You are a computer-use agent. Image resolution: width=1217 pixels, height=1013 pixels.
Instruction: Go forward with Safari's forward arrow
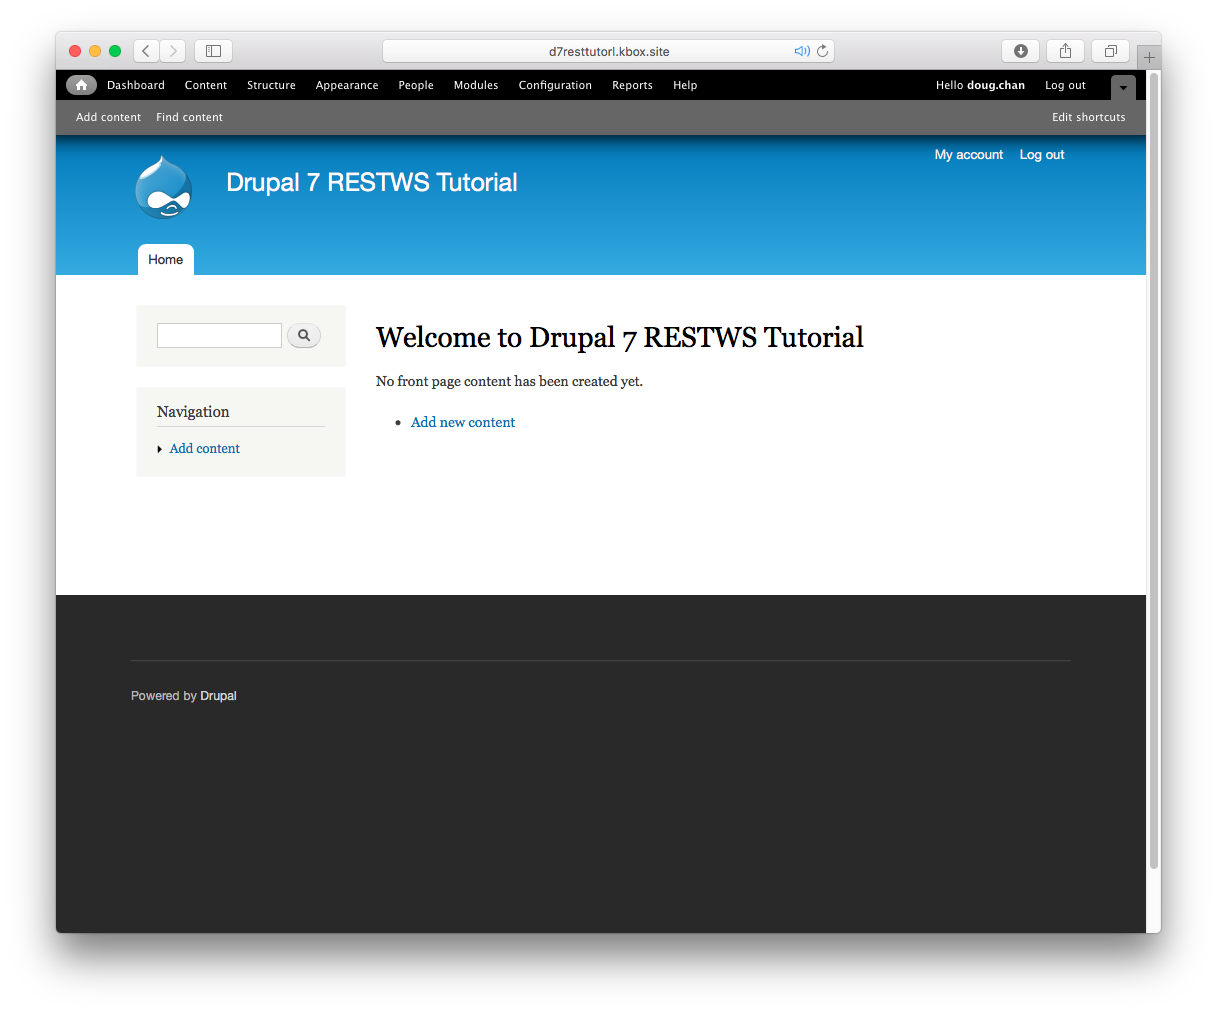click(173, 51)
